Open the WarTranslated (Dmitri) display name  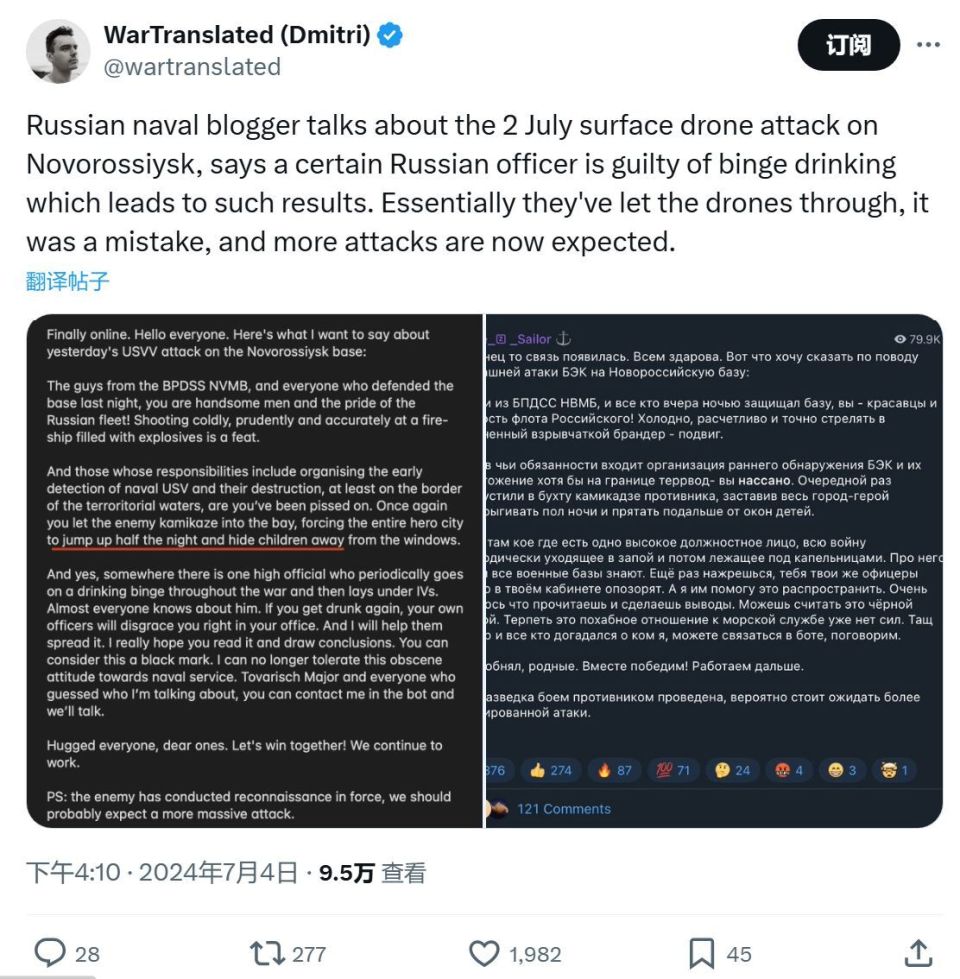(x=237, y=35)
